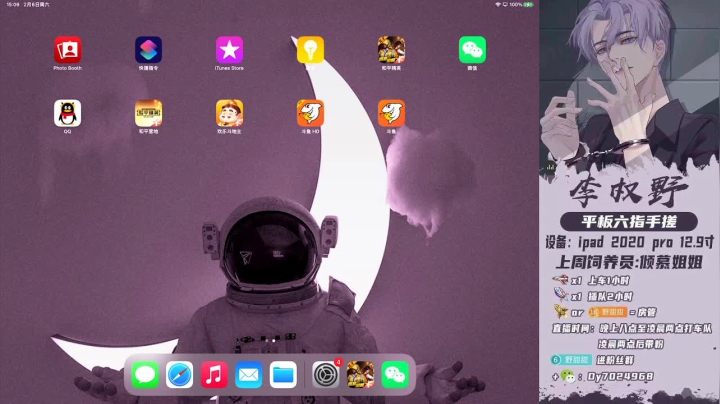Click the 进粉丝群 text
The width and height of the screenshot is (720, 404).
[615, 360]
